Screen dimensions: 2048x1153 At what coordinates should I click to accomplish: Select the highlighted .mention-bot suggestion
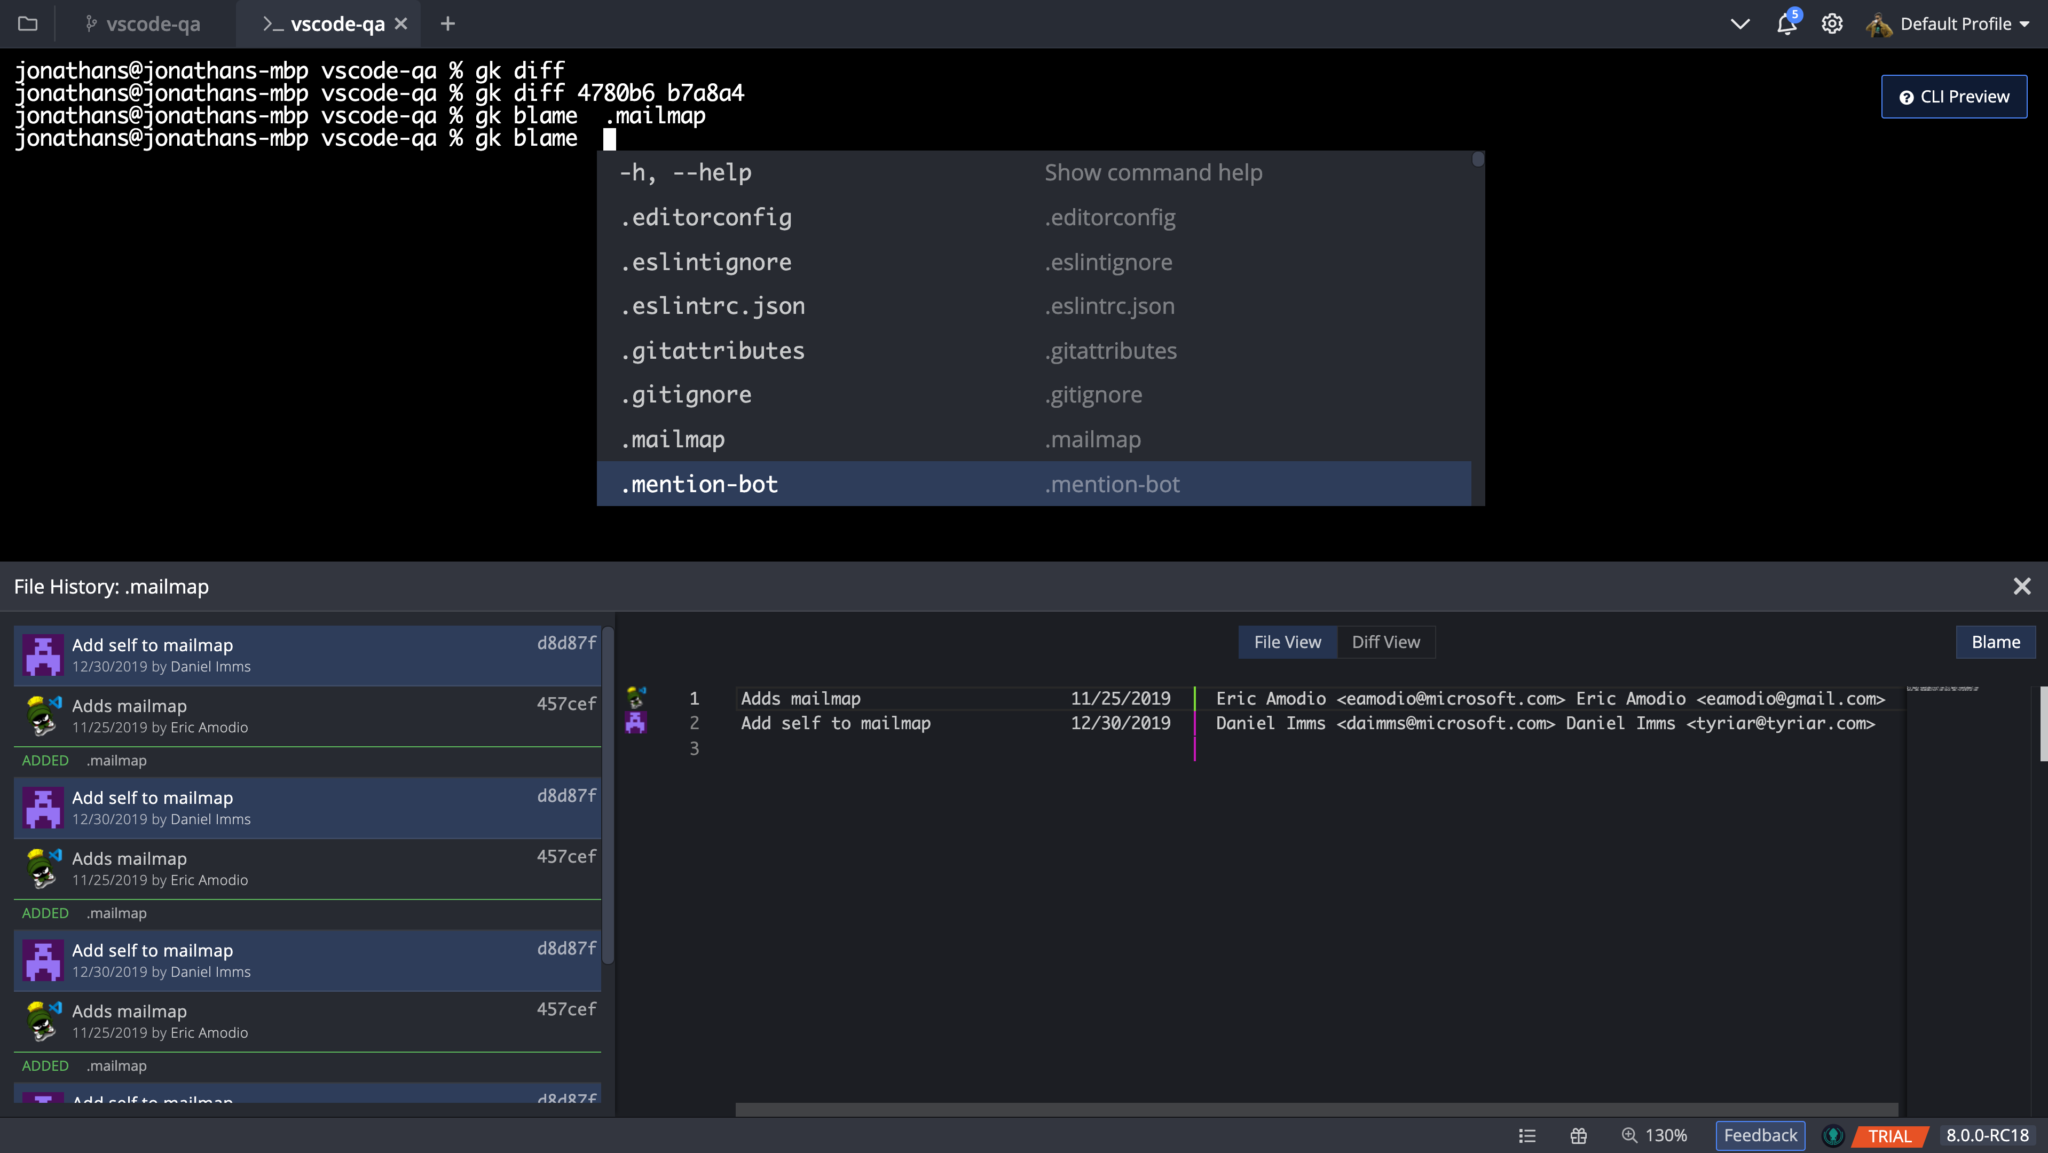tap(698, 483)
